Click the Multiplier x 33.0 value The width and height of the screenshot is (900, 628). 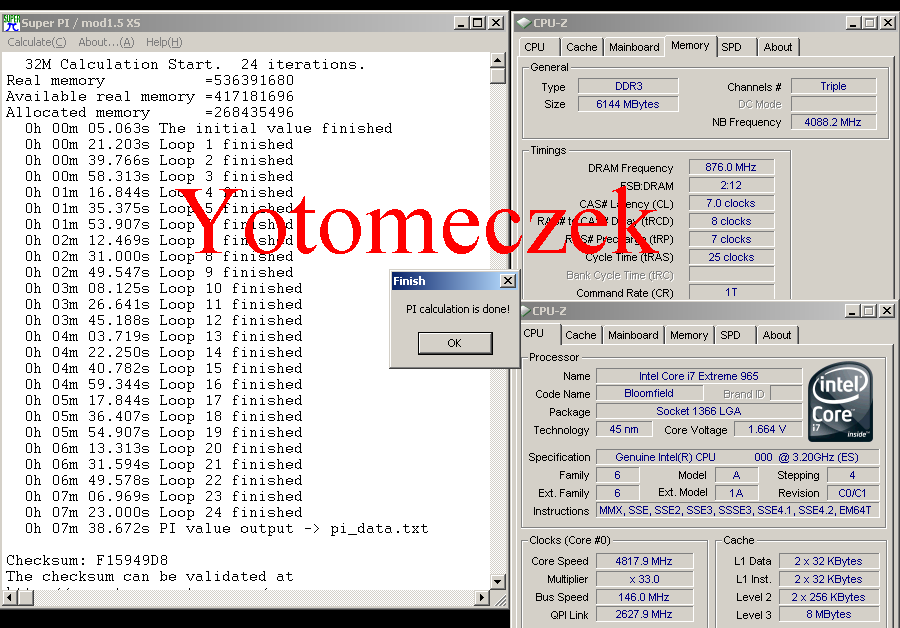tap(644, 579)
